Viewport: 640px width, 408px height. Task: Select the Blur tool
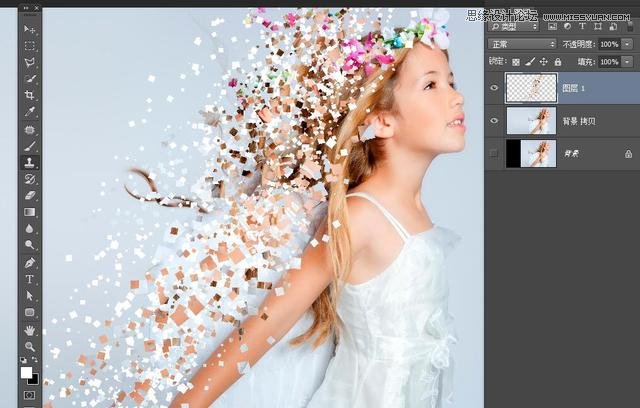coord(29,228)
